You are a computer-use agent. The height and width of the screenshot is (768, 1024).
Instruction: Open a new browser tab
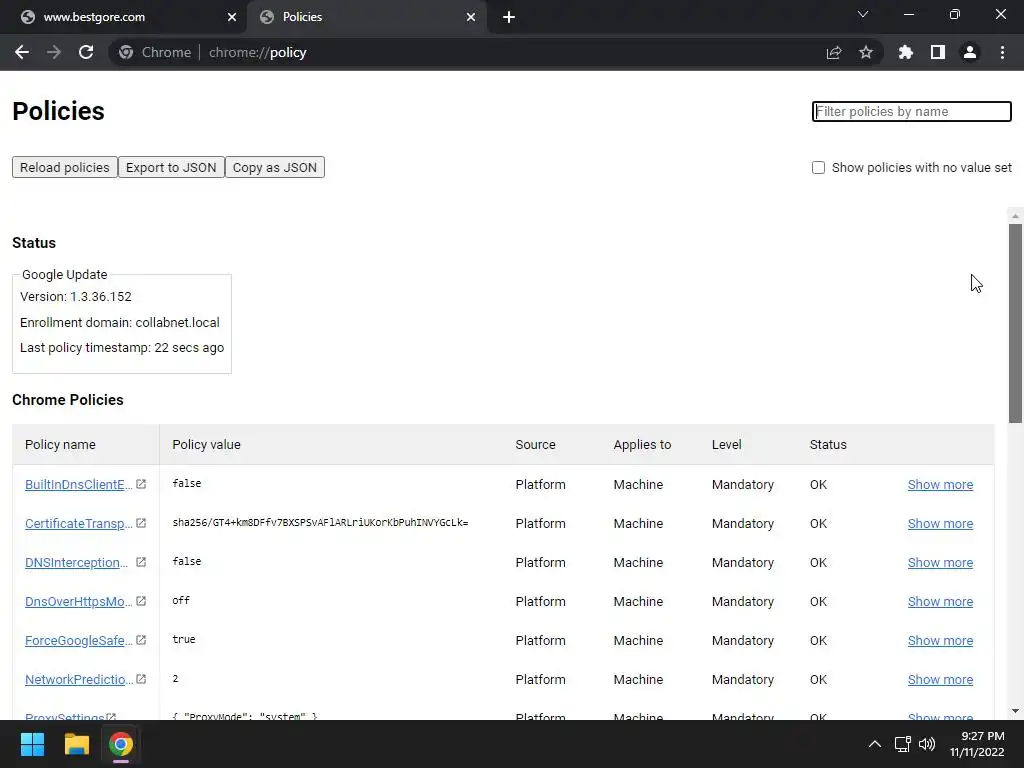509,17
